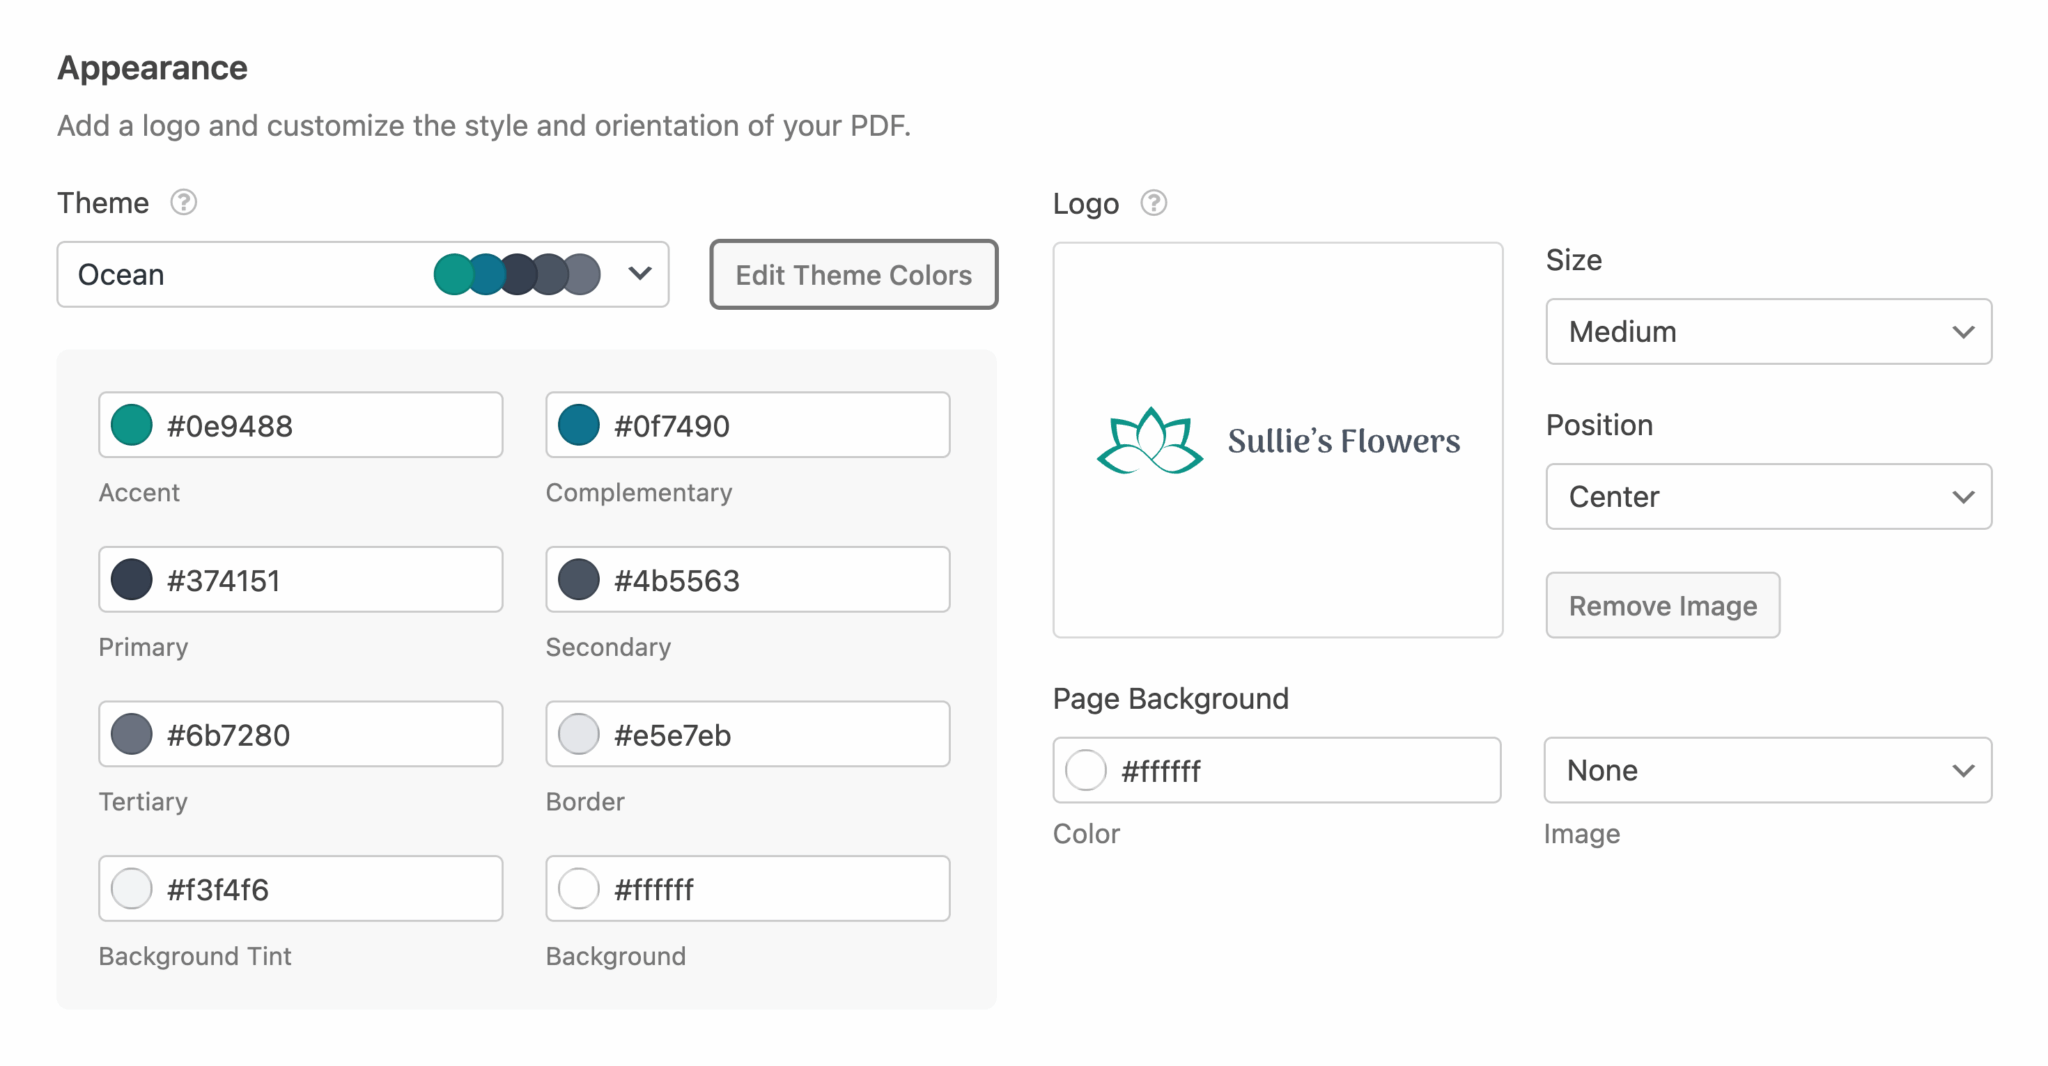Open the Logo help tooltip
2048x1066 pixels.
coord(1152,203)
